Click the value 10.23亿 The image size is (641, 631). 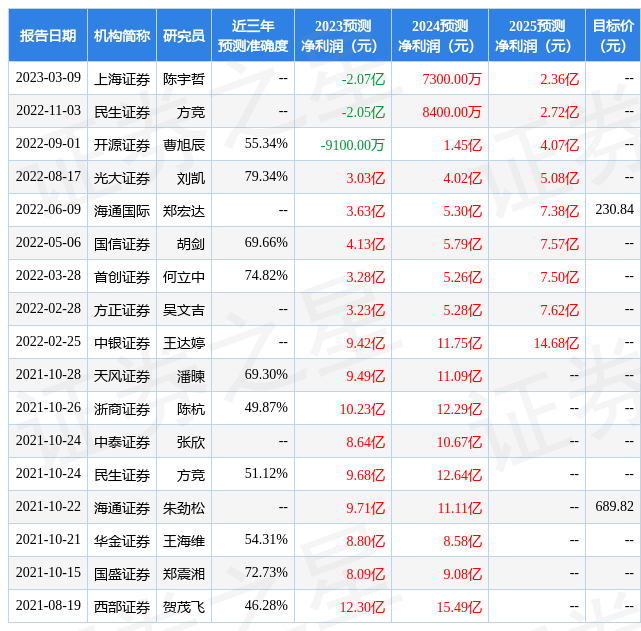[363, 409]
